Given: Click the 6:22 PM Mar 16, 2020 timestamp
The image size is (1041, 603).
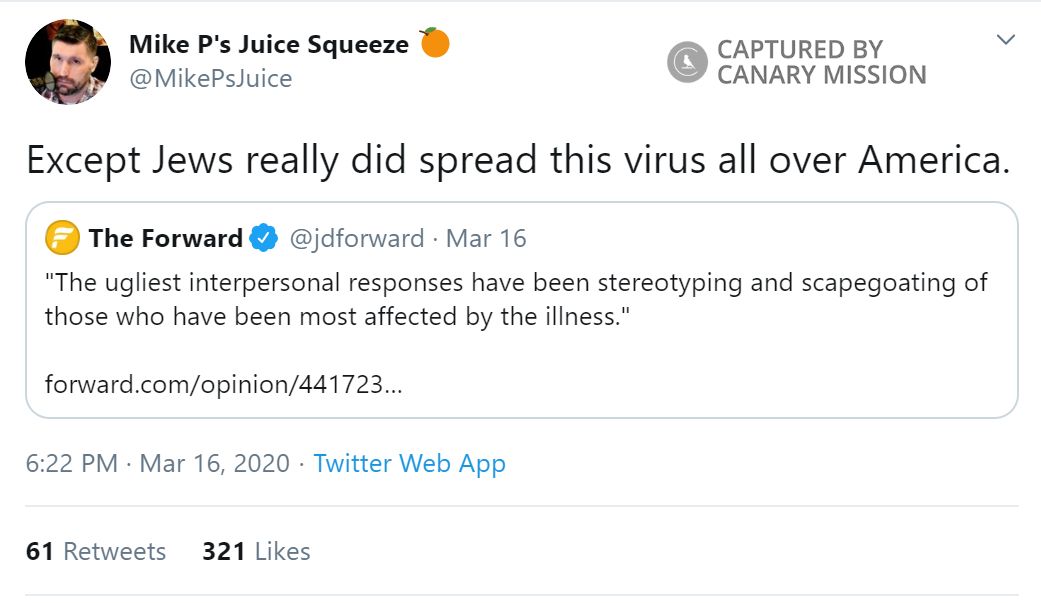Looking at the screenshot, I should click(x=157, y=464).
